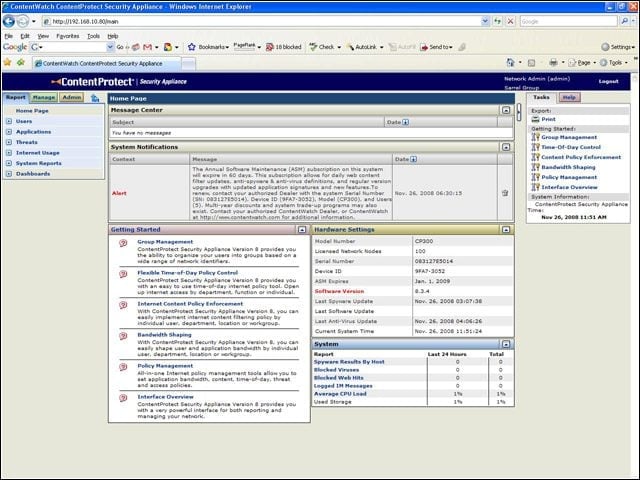Open Home Page in left navigation

32,111
